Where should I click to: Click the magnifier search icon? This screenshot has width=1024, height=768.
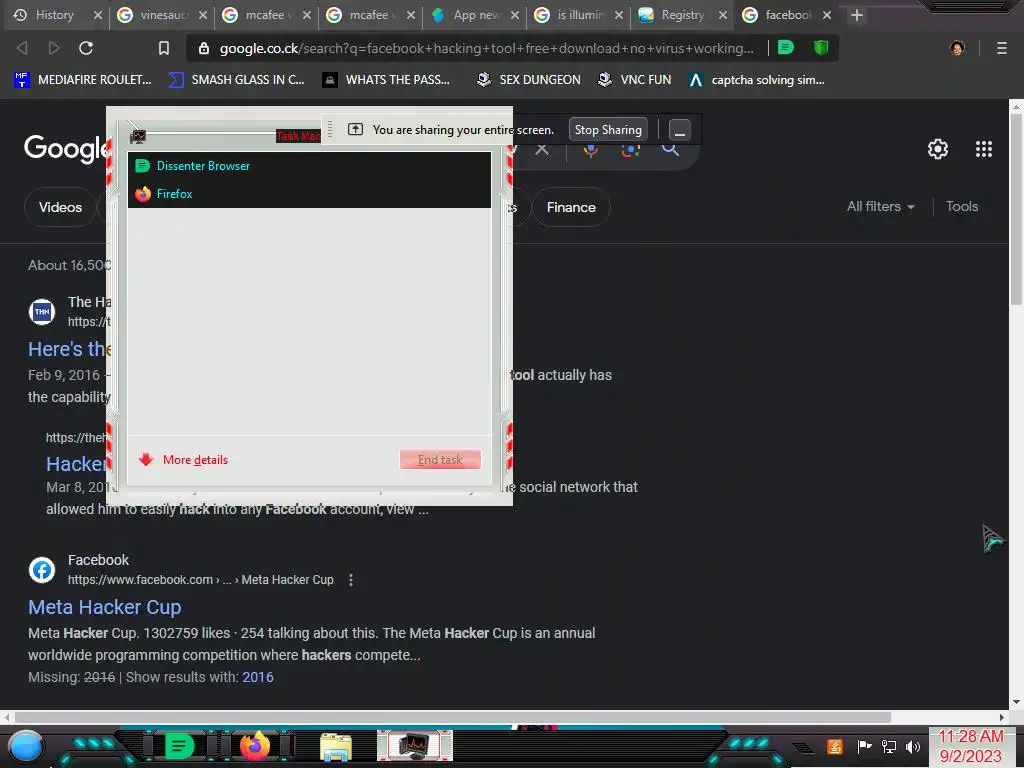(x=671, y=150)
